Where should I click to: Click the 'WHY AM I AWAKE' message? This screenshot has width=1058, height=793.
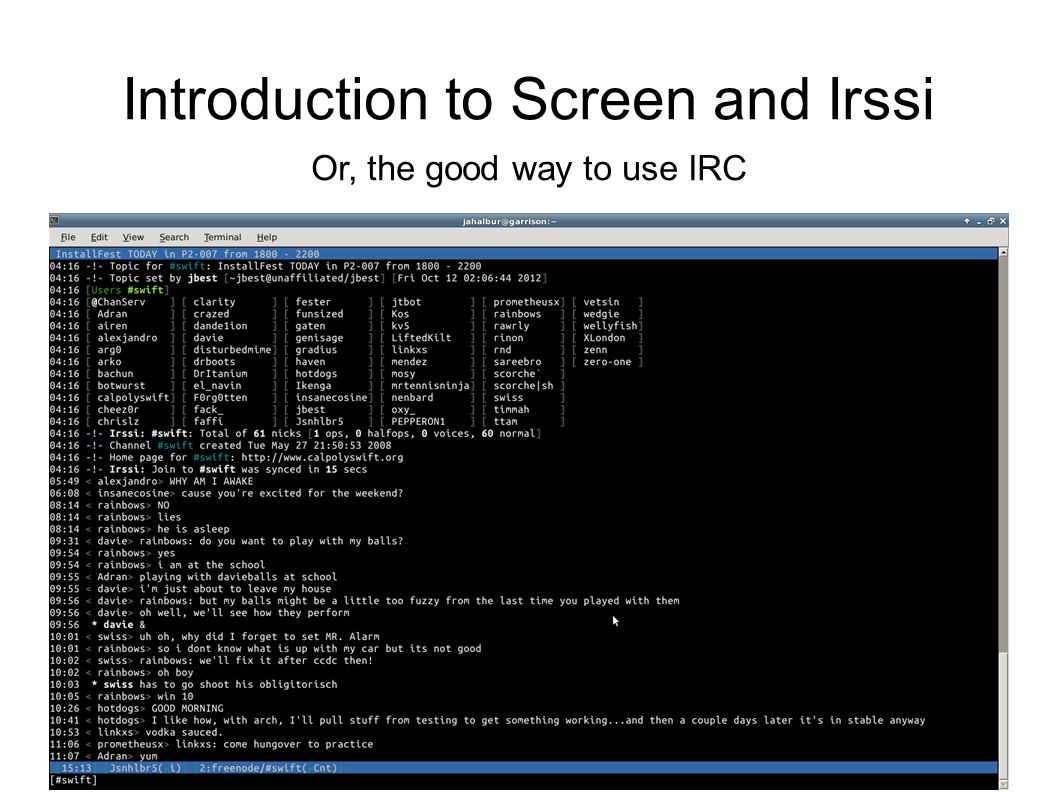211,481
